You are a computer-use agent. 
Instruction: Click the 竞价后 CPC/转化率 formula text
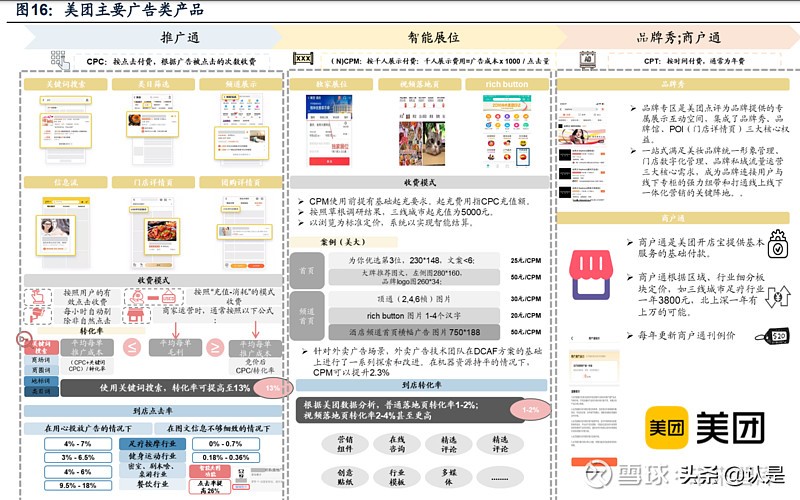[x=255, y=366]
